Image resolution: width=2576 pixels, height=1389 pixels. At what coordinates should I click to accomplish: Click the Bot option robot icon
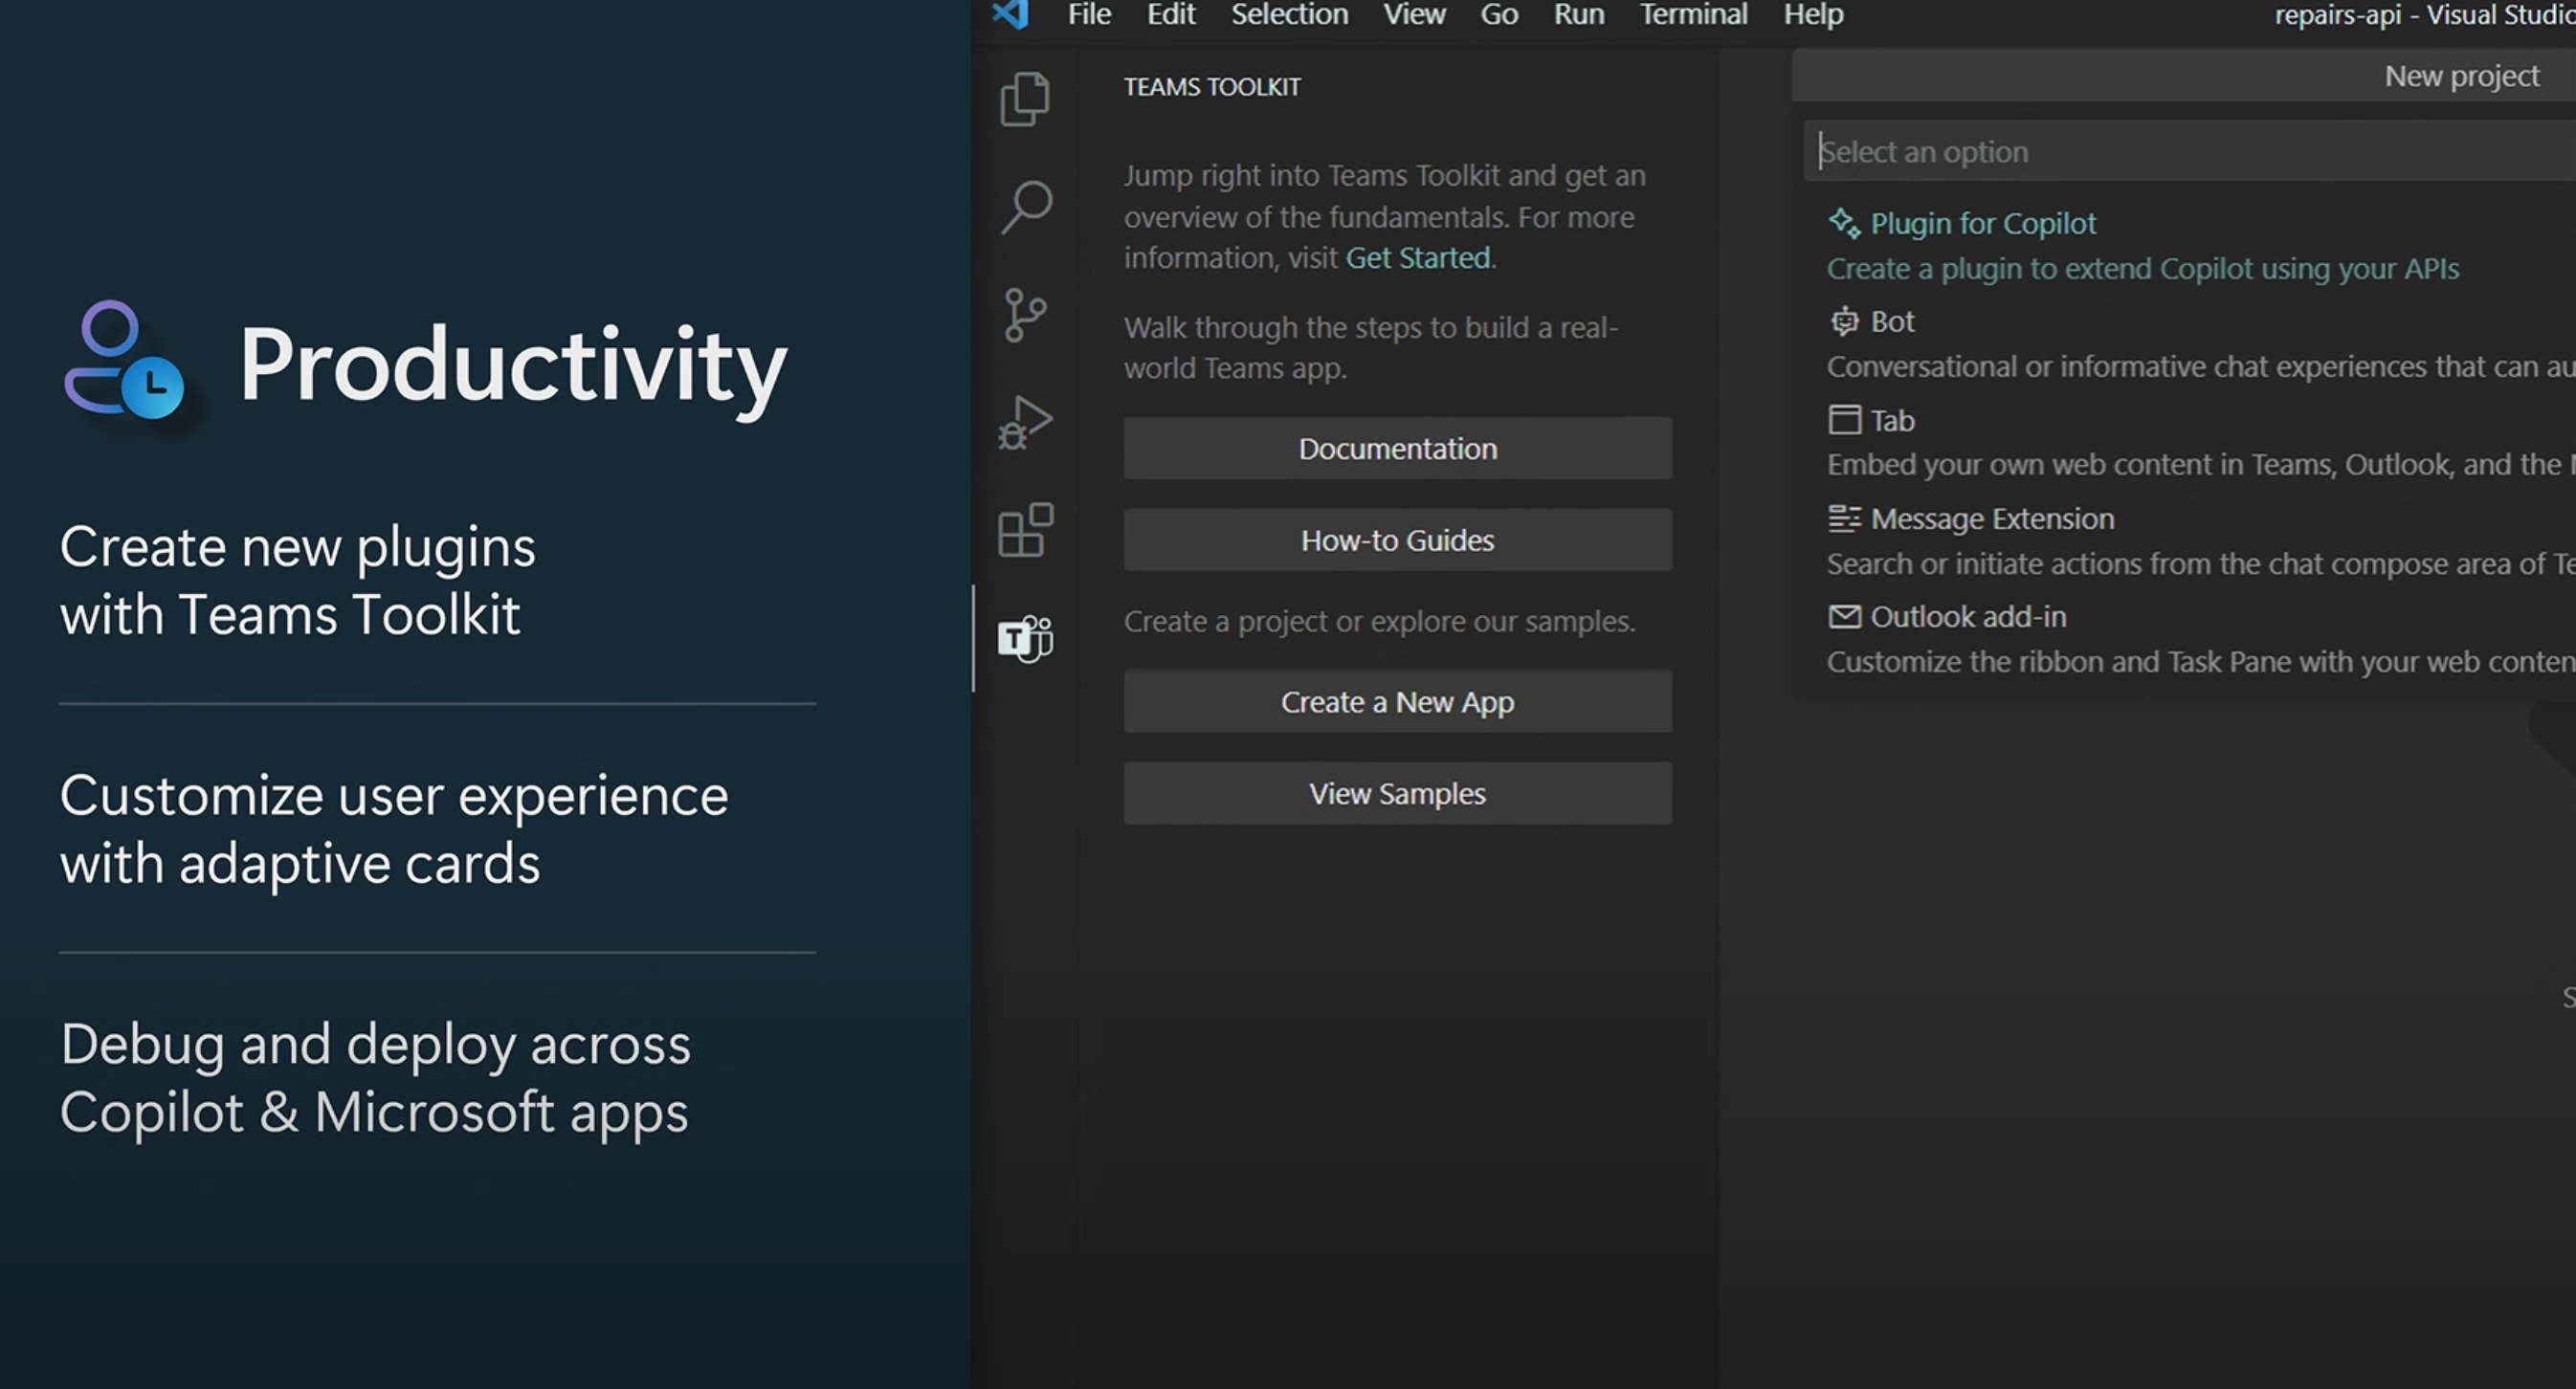pos(1844,321)
